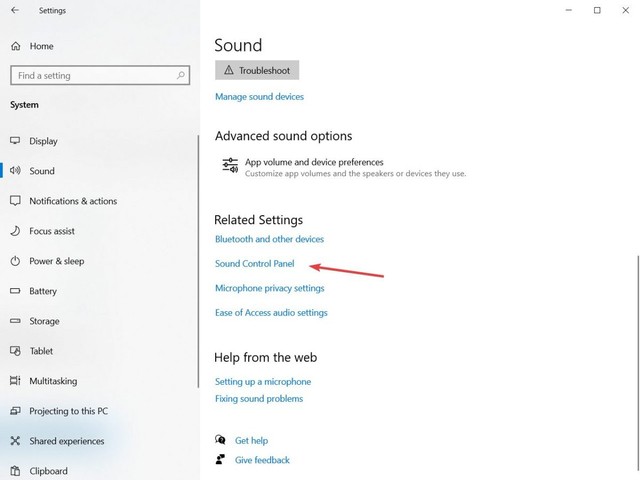Click the main page vertical scrollbar

637,363
